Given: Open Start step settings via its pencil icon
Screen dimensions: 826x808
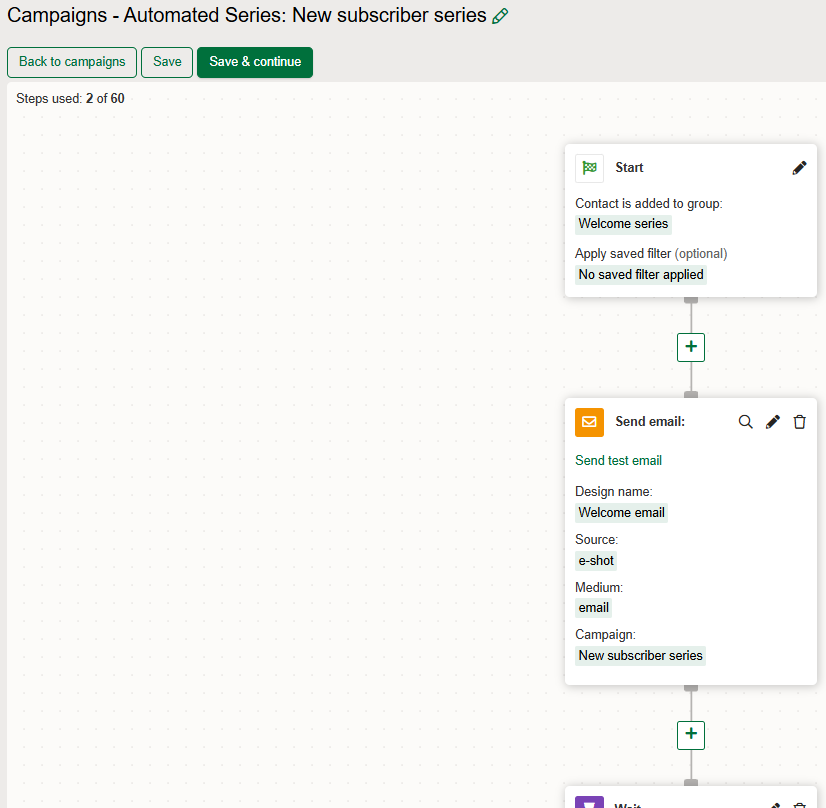Looking at the screenshot, I should coord(799,167).
